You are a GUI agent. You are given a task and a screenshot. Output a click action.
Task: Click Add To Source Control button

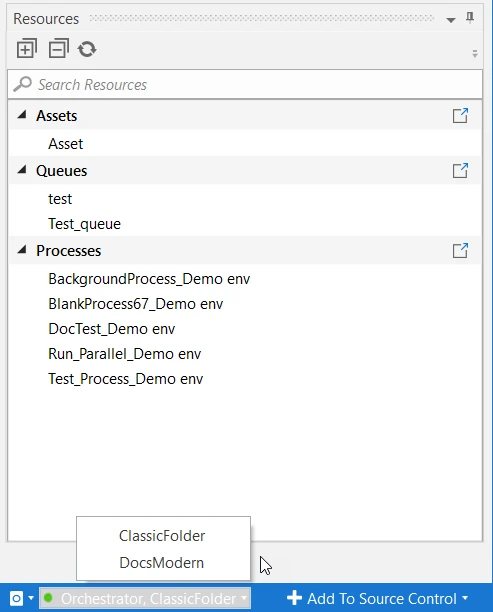coord(377,598)
